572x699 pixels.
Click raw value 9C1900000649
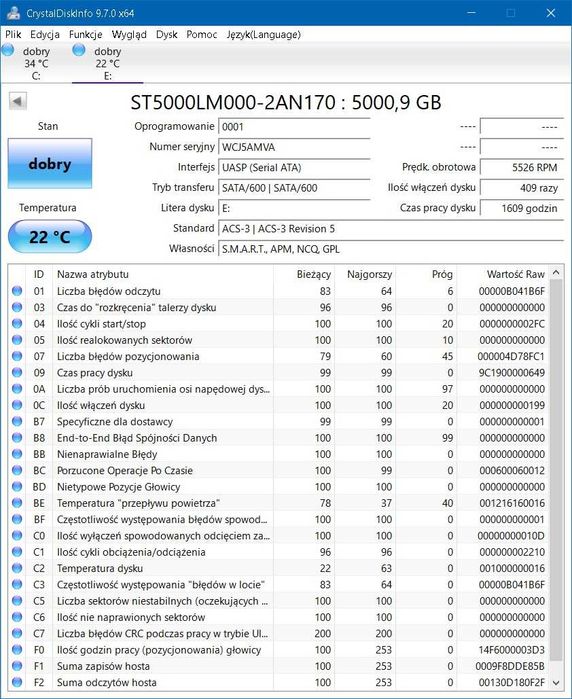(512, 373)
